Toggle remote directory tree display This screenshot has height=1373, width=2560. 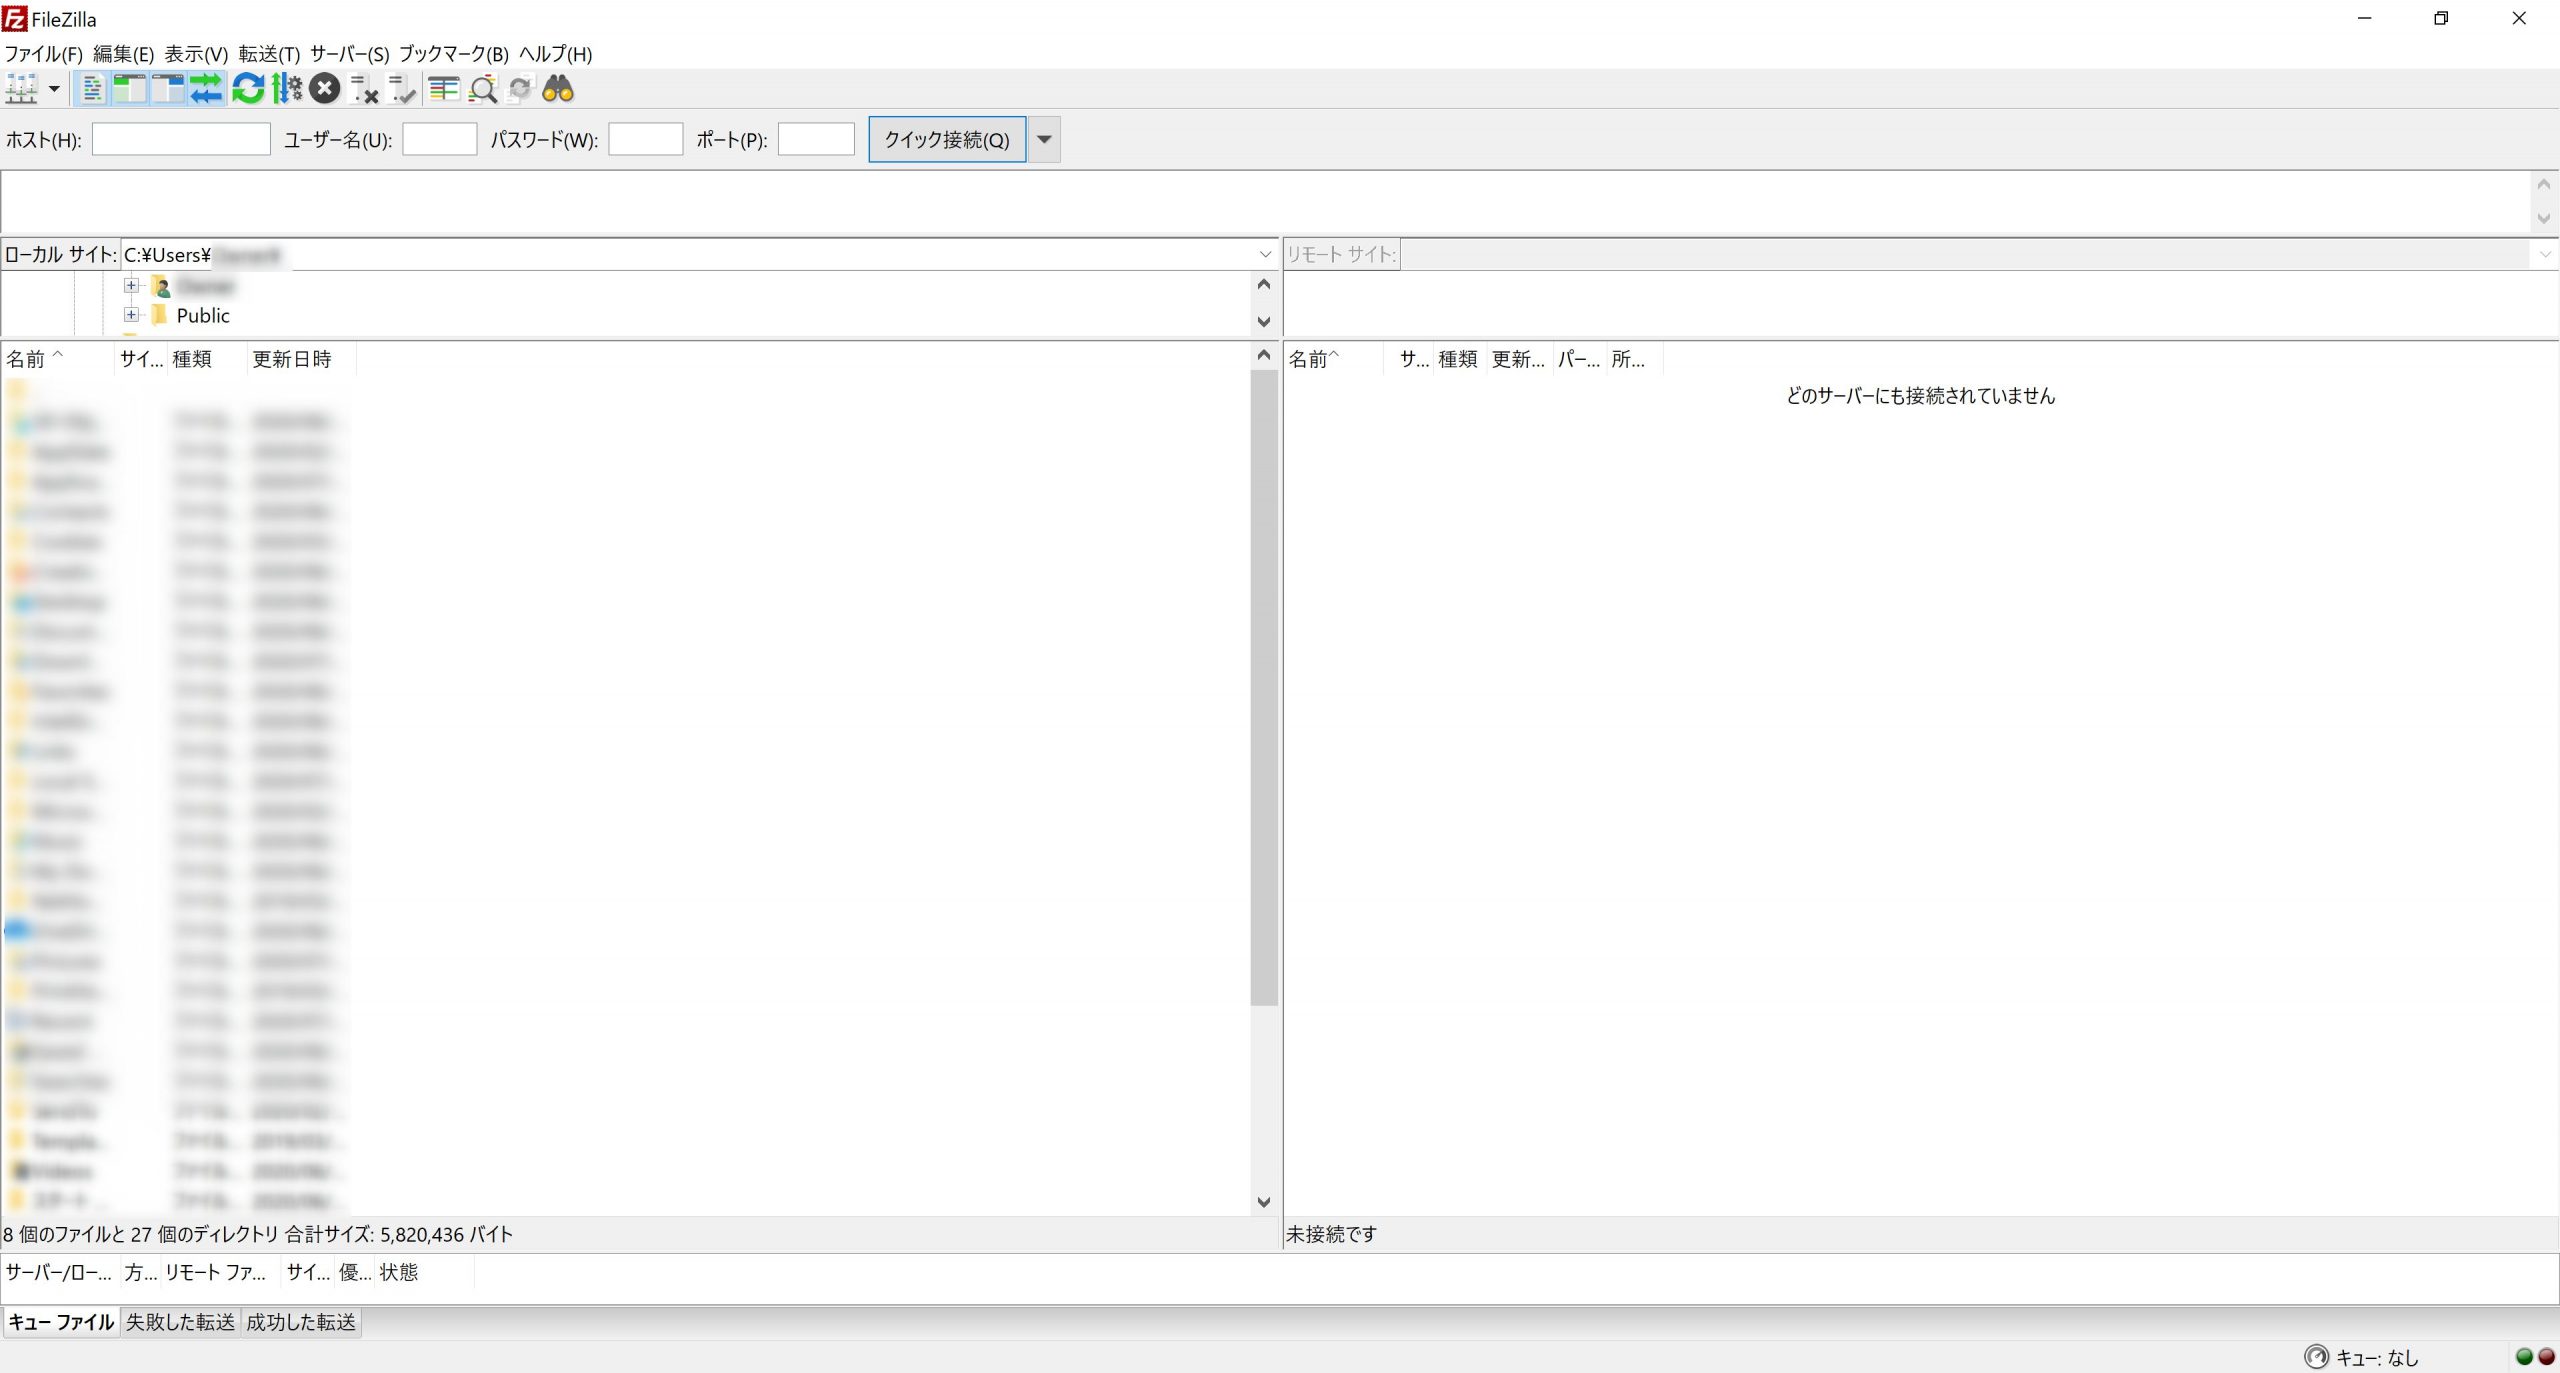(x=168, y=90)
